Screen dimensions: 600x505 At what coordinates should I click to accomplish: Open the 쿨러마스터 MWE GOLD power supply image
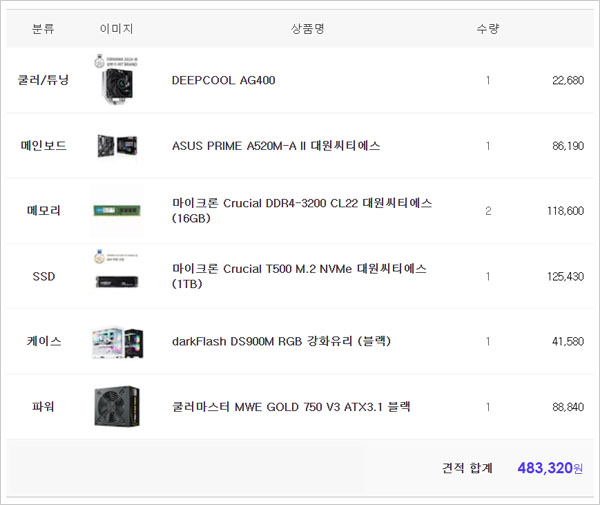pos(117,406)
